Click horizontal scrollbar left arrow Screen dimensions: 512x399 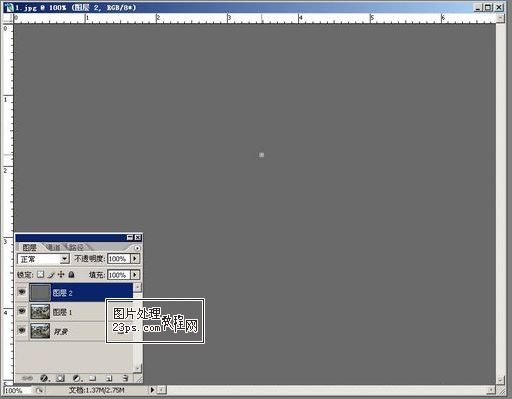click(161, 390)
